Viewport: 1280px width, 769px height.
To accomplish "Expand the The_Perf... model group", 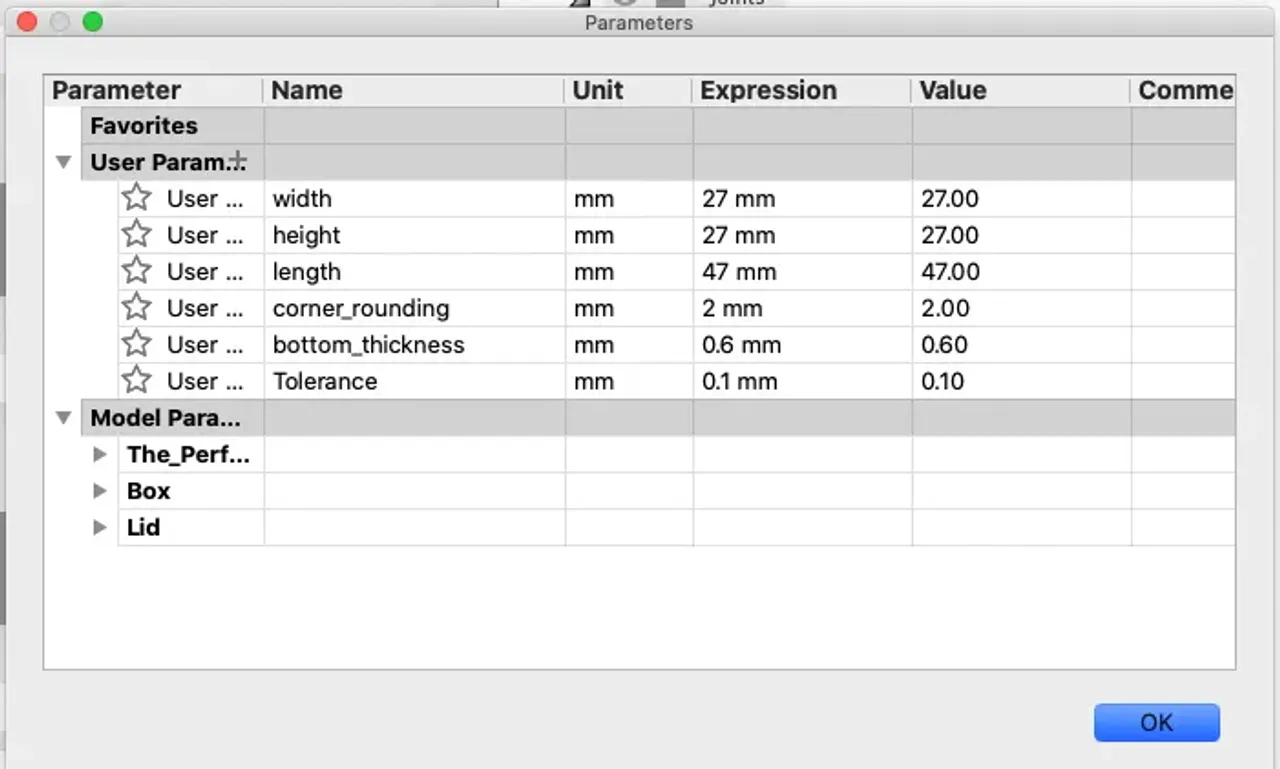I will tap(100, 454).
